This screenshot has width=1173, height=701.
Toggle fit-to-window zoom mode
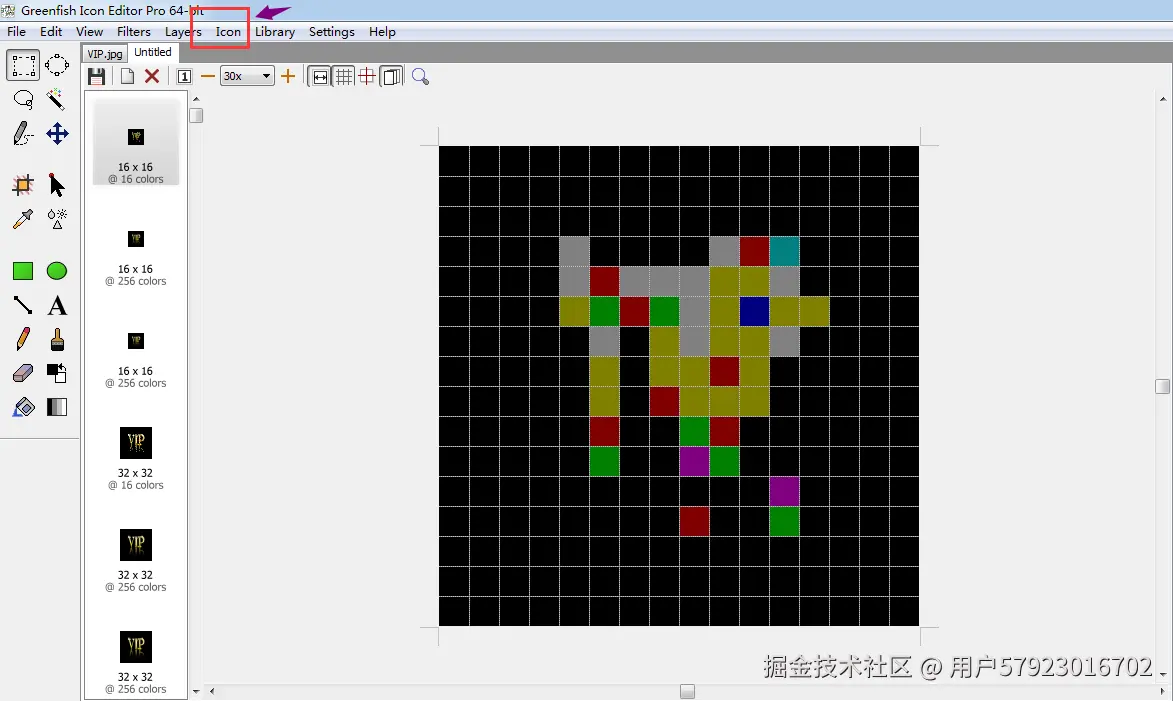tap(318, 76)
